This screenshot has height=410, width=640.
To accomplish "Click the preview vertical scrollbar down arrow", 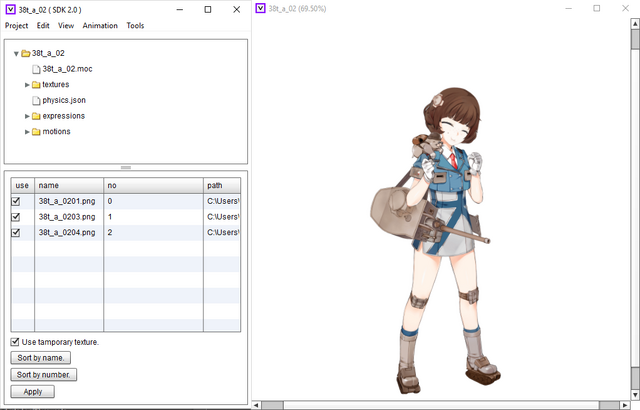I will coord(635,395).
